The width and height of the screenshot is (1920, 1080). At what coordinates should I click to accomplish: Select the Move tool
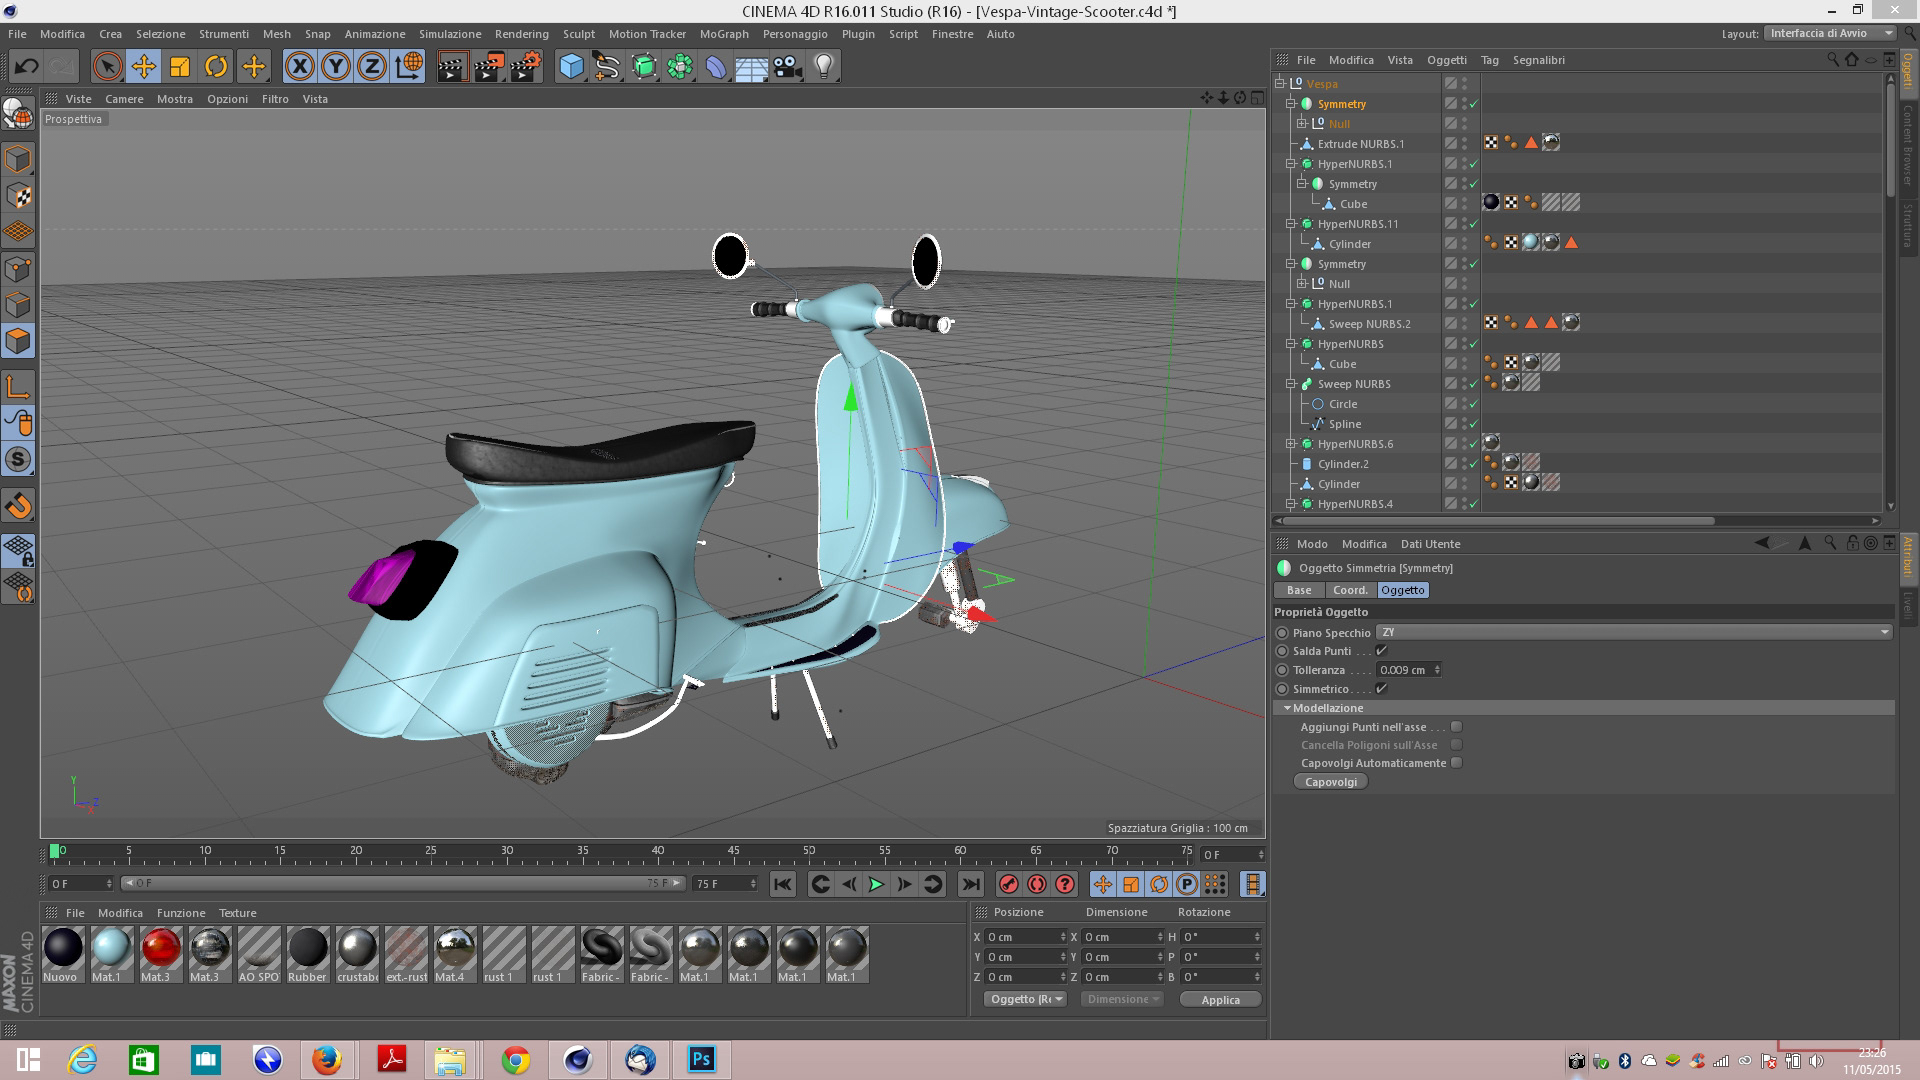pyautogui.click(x=143, y=67)
